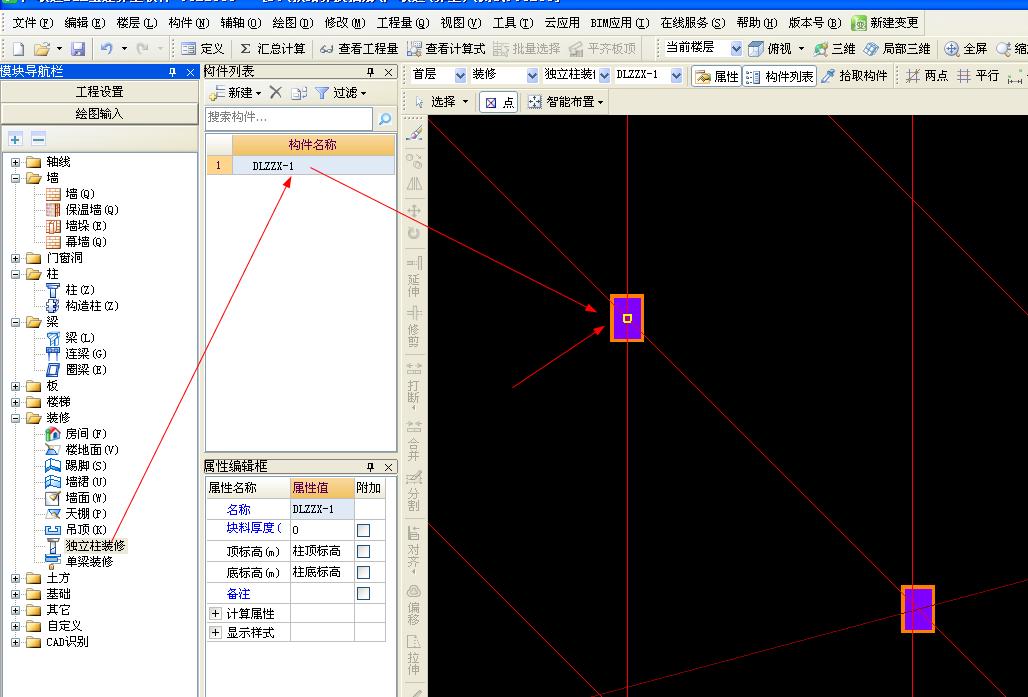
Task: Switch to 三维 3D view
Action: pos(835,49)
